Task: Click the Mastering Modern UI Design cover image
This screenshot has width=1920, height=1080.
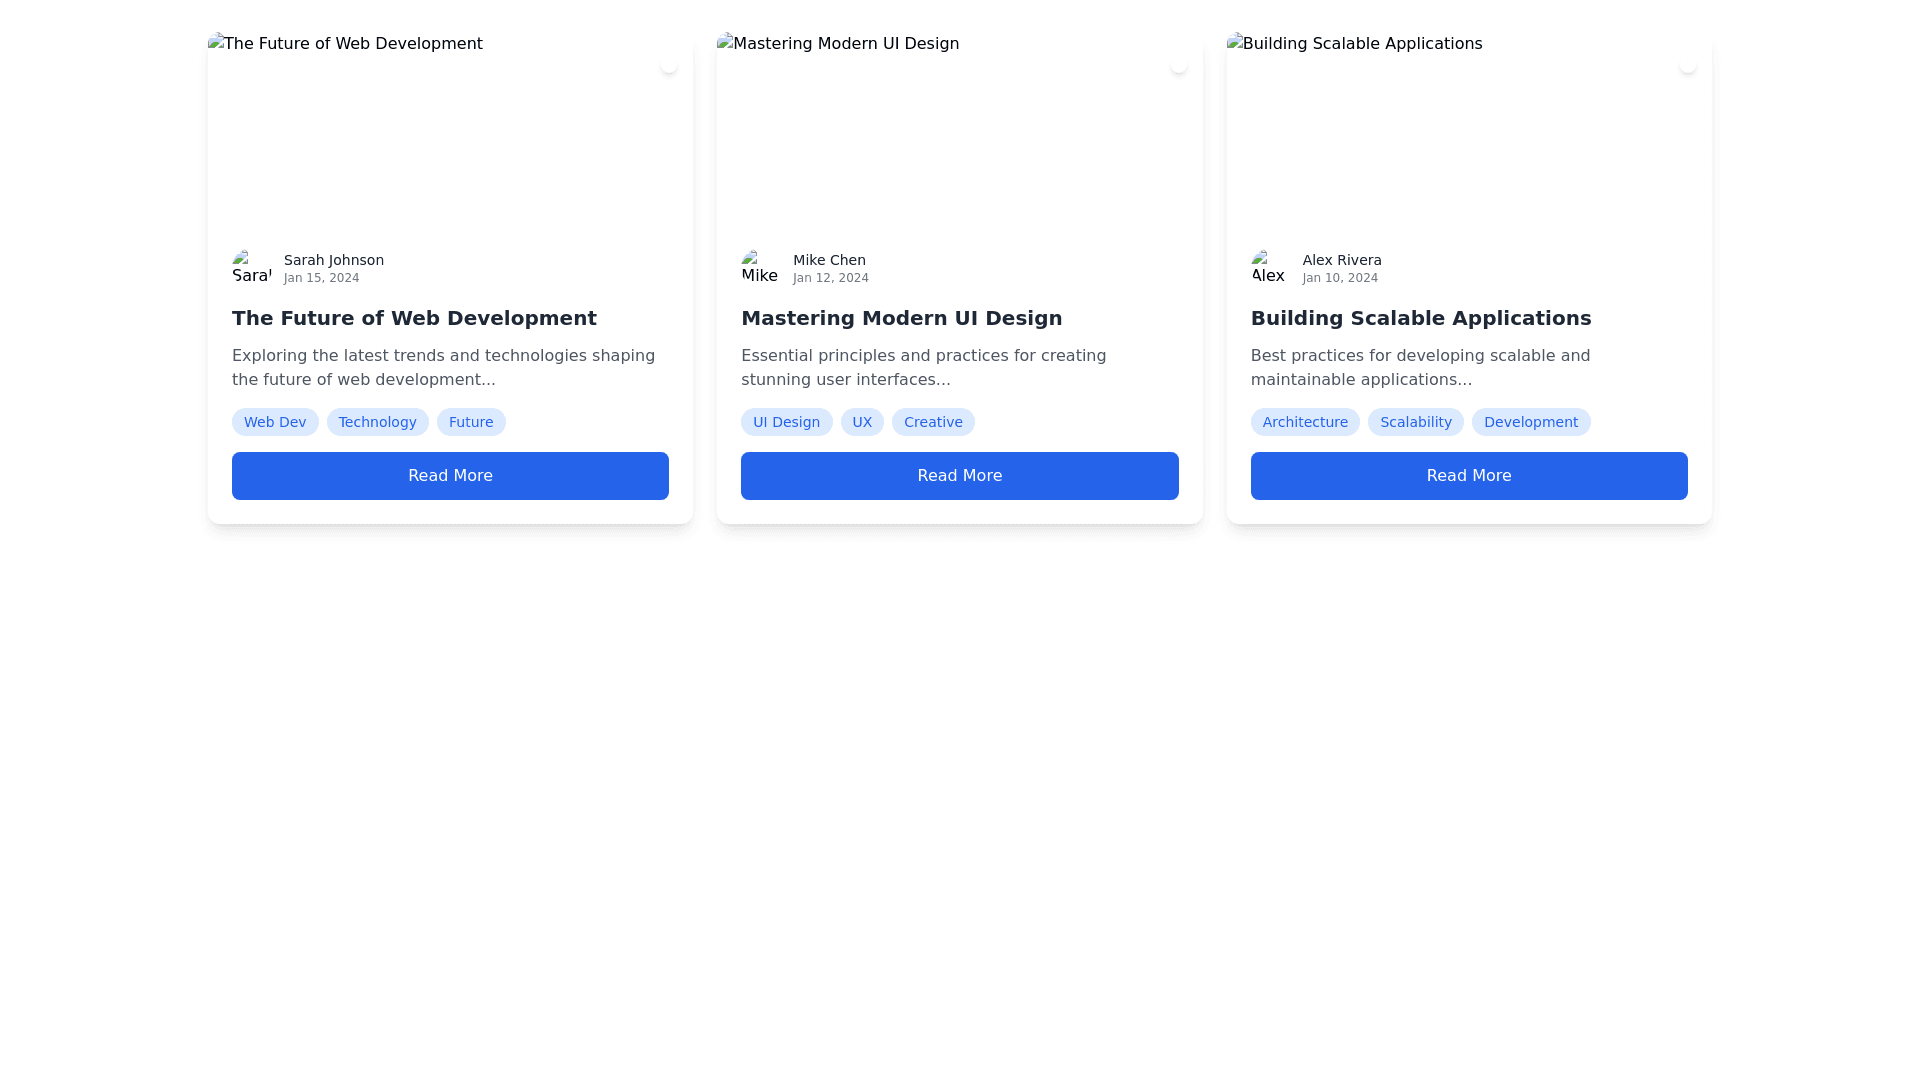Action: click(x=959, y=130)
